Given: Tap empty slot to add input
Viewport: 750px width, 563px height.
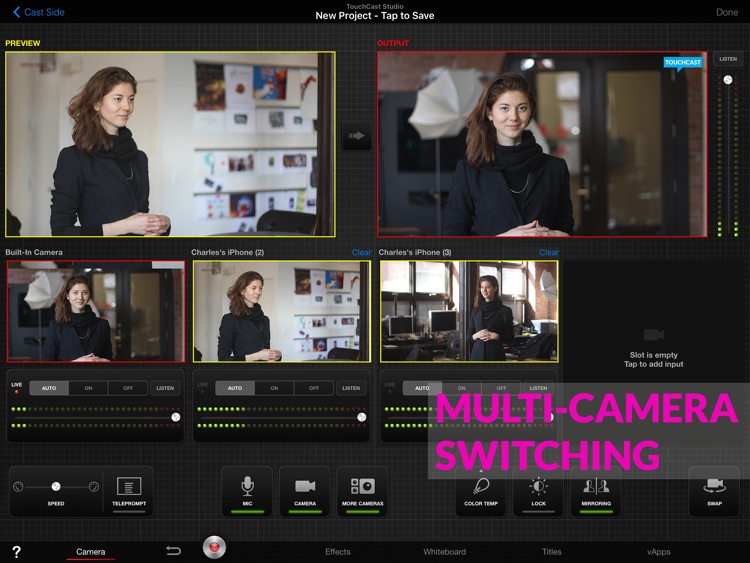Looking at the screenshot, I should (653, 360).
